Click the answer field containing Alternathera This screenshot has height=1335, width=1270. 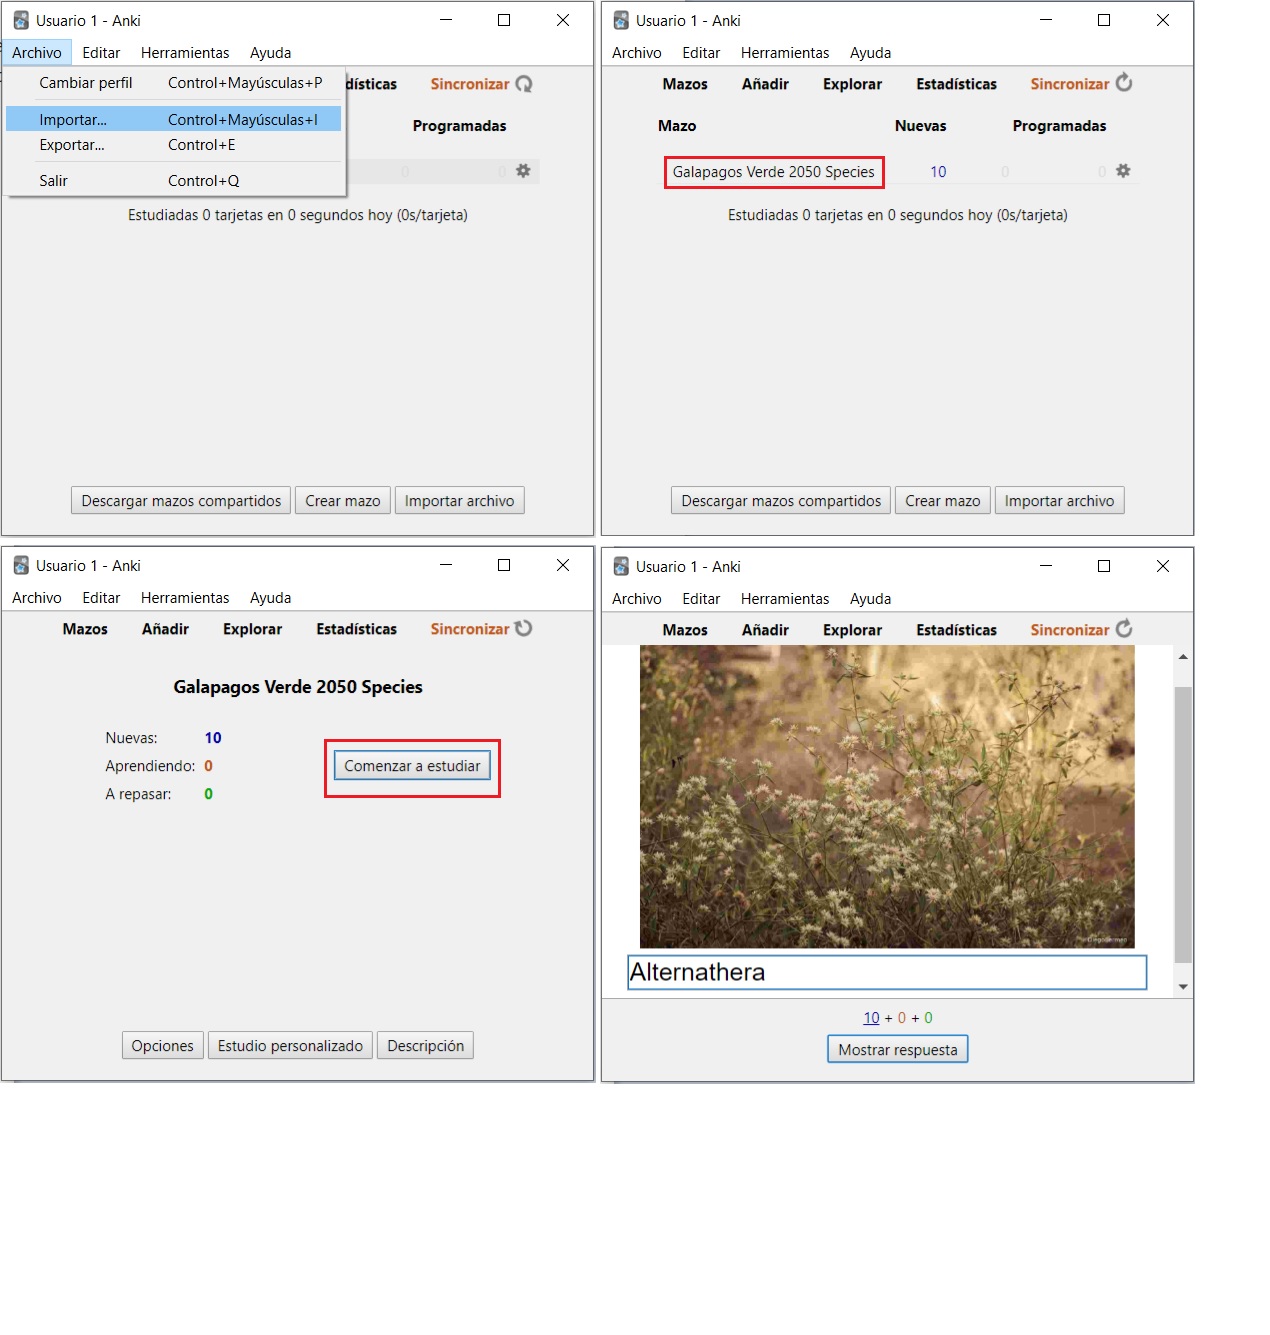(x=886, y=972)
